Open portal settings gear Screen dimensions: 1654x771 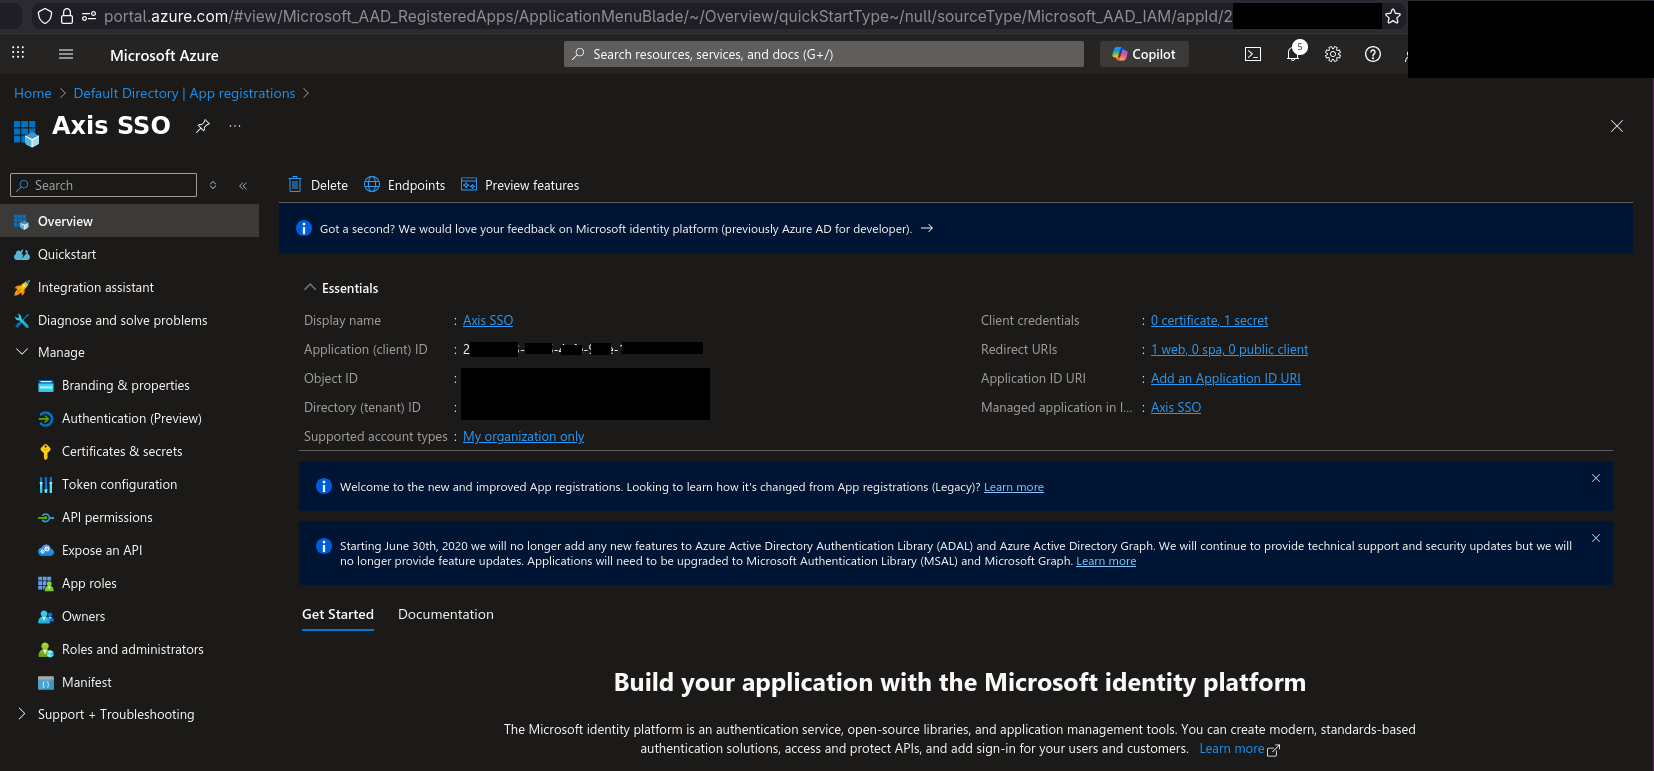pos(1333,54)
